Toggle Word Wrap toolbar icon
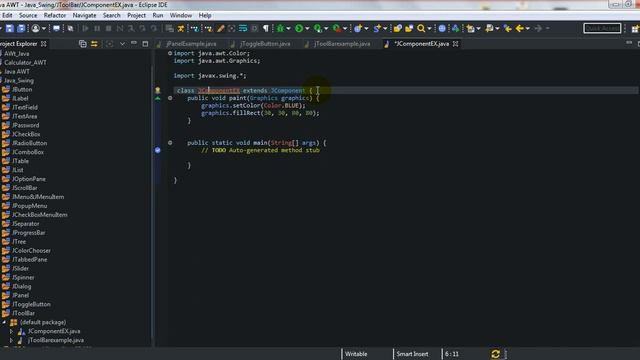This screenshot has width=640, height=360. coord(243,28)
